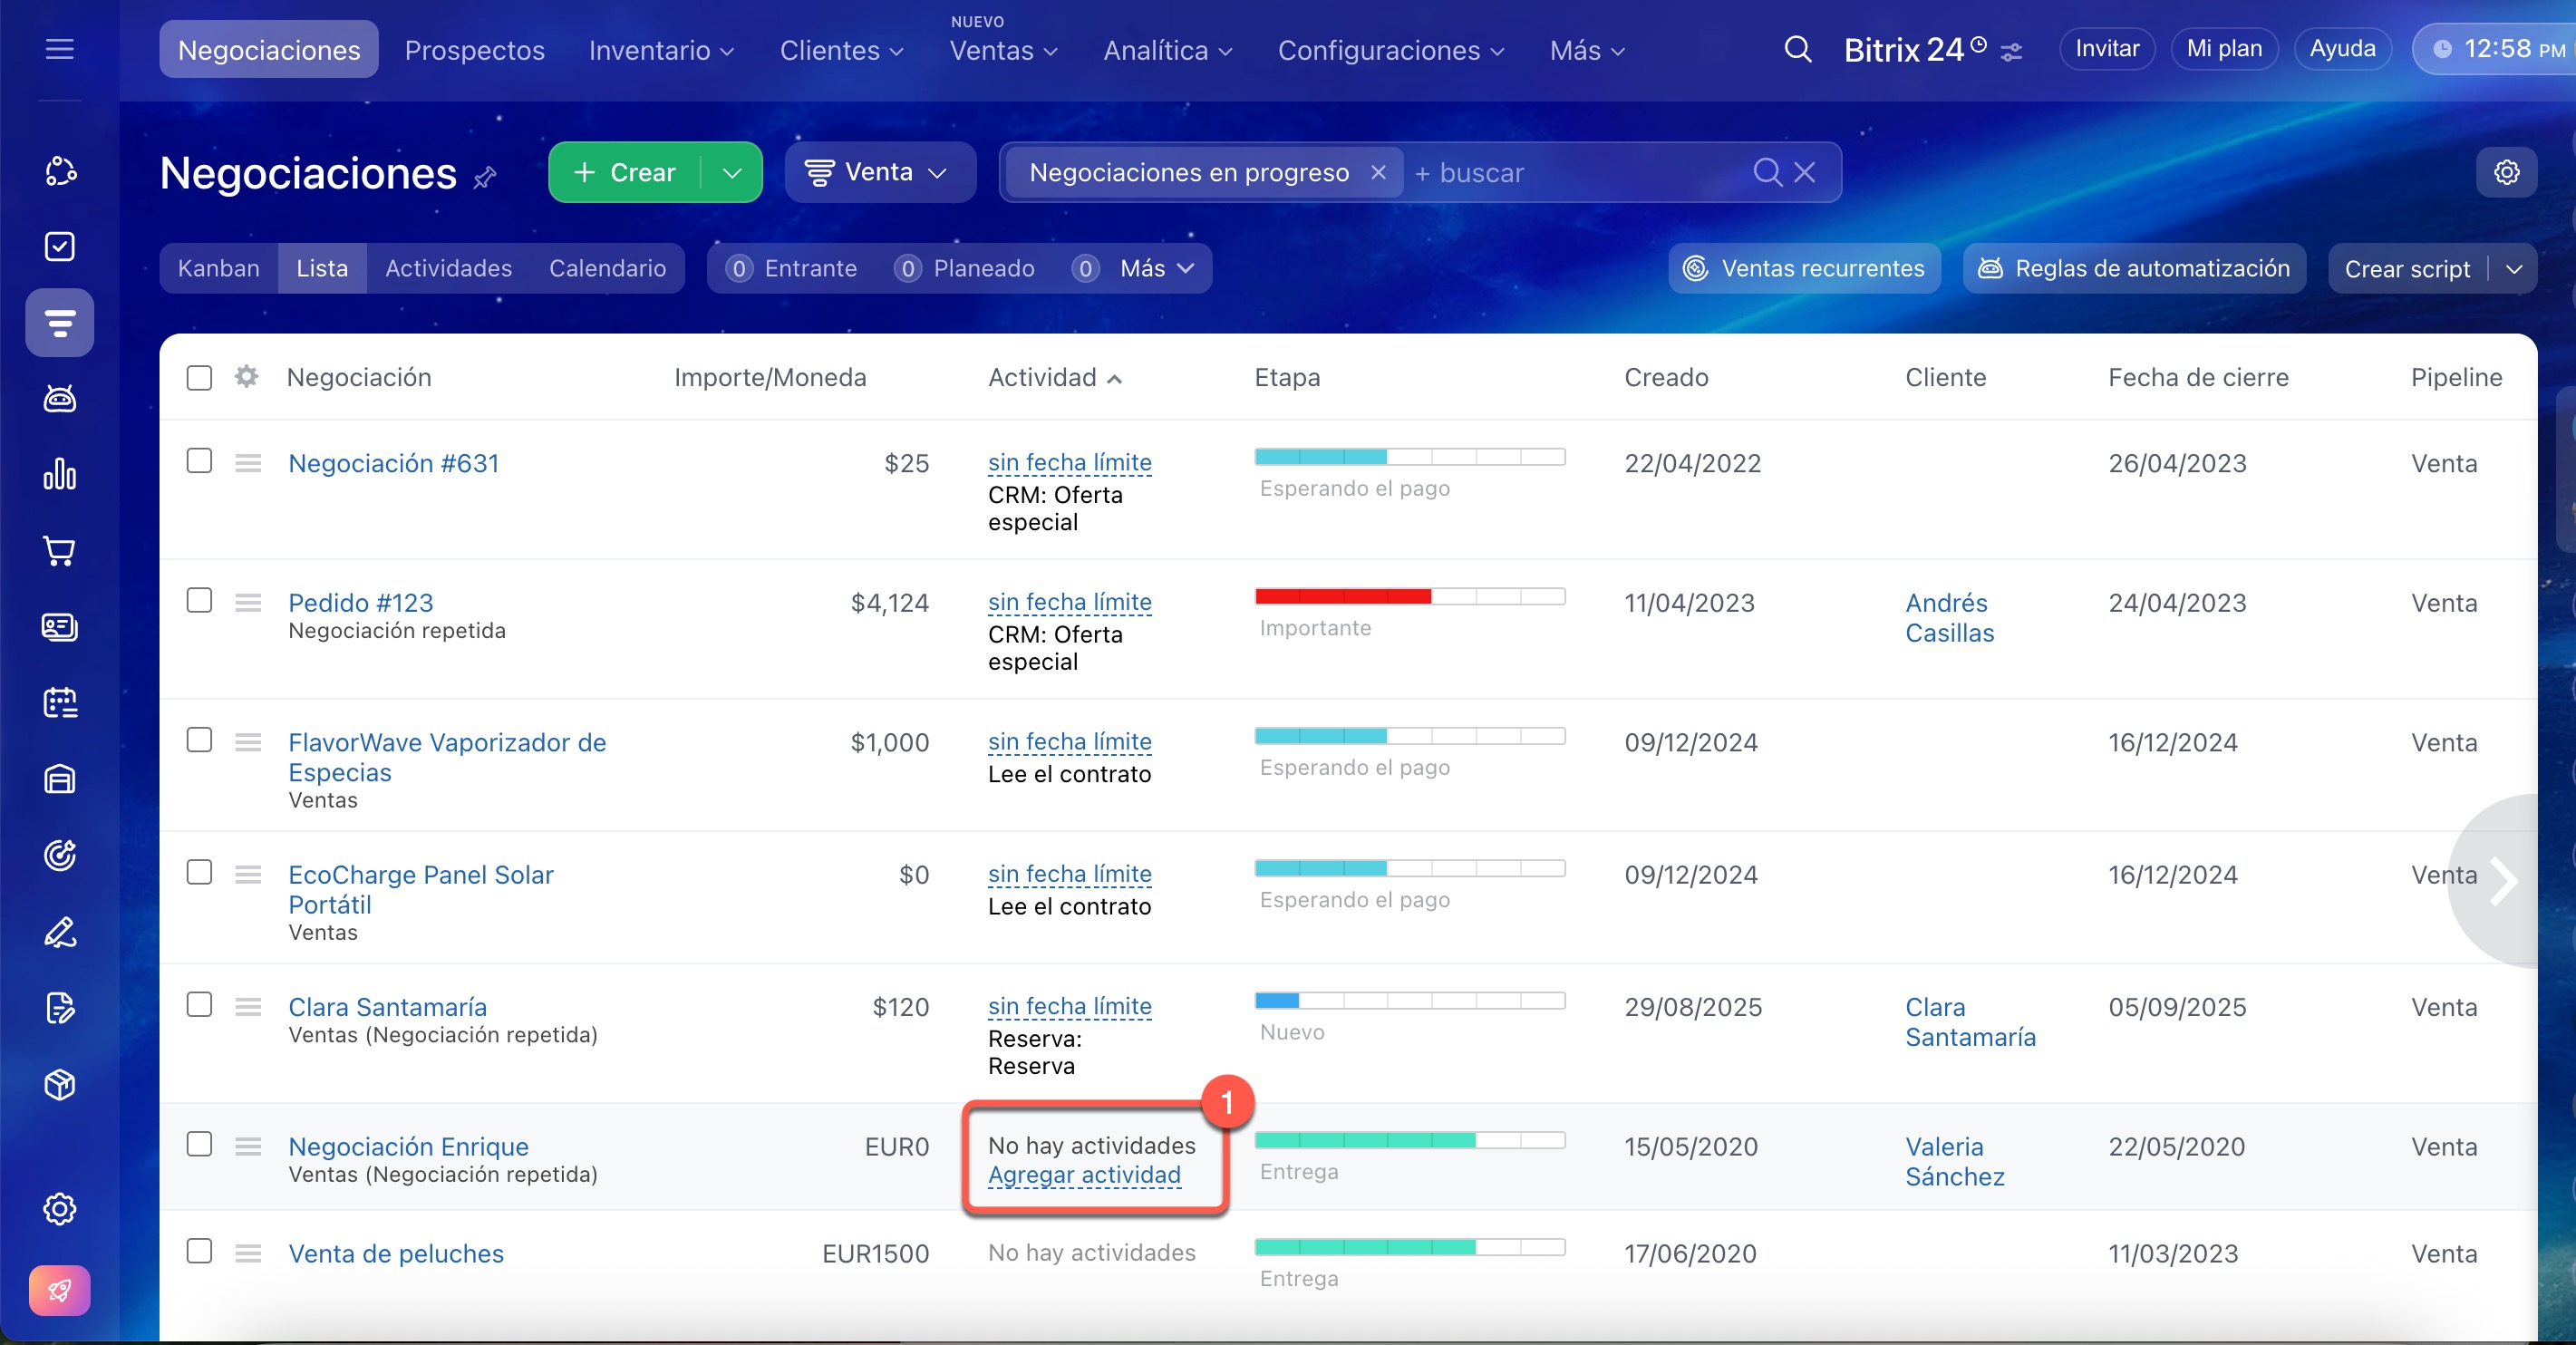Click the pin icon next to Negociaciones title

click(x=485, y=178)
